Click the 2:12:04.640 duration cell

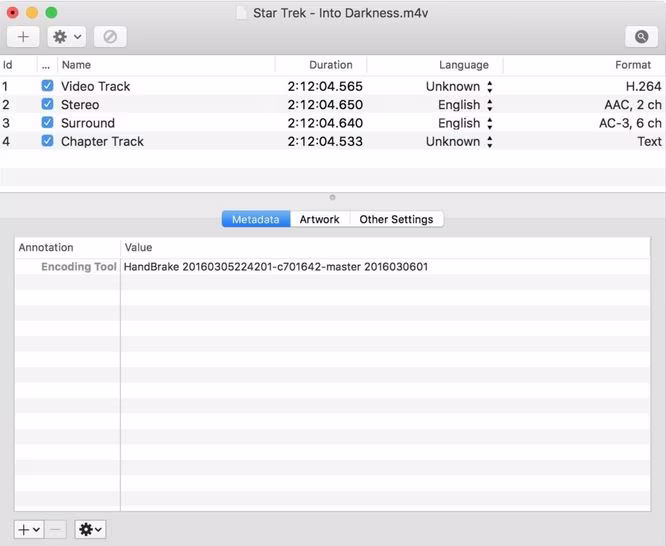pos(325,123)
